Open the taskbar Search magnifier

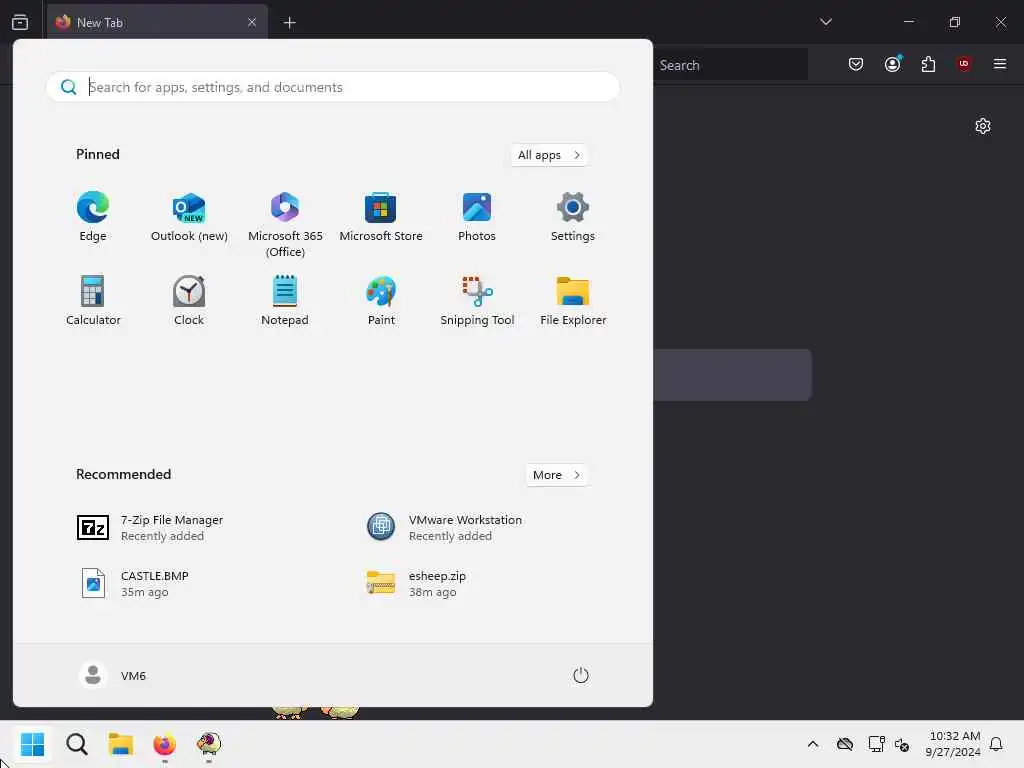76,744
